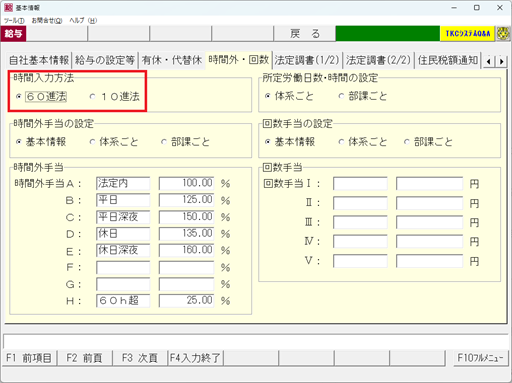Image resolution: width=512 pixels, height=383 pixels.
Task: Click the 戻る button
Action: (x=304, y=34)
